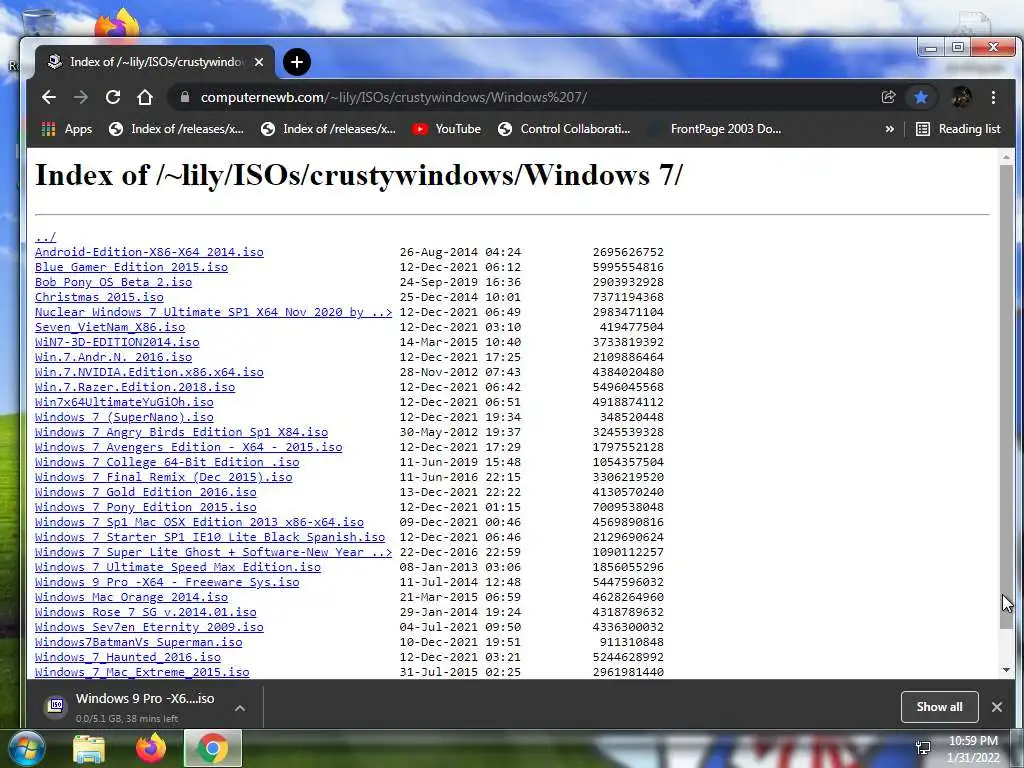The width and height of the screenshot is (1024, 768).
Task: Download Windows 9 Pro -X64 - Freeware Sys.iso
Action: coord(167,583)
